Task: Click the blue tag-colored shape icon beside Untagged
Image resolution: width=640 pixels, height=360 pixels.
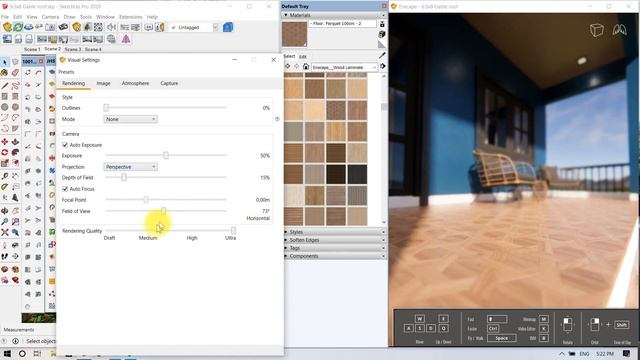Action: (228, 27)
